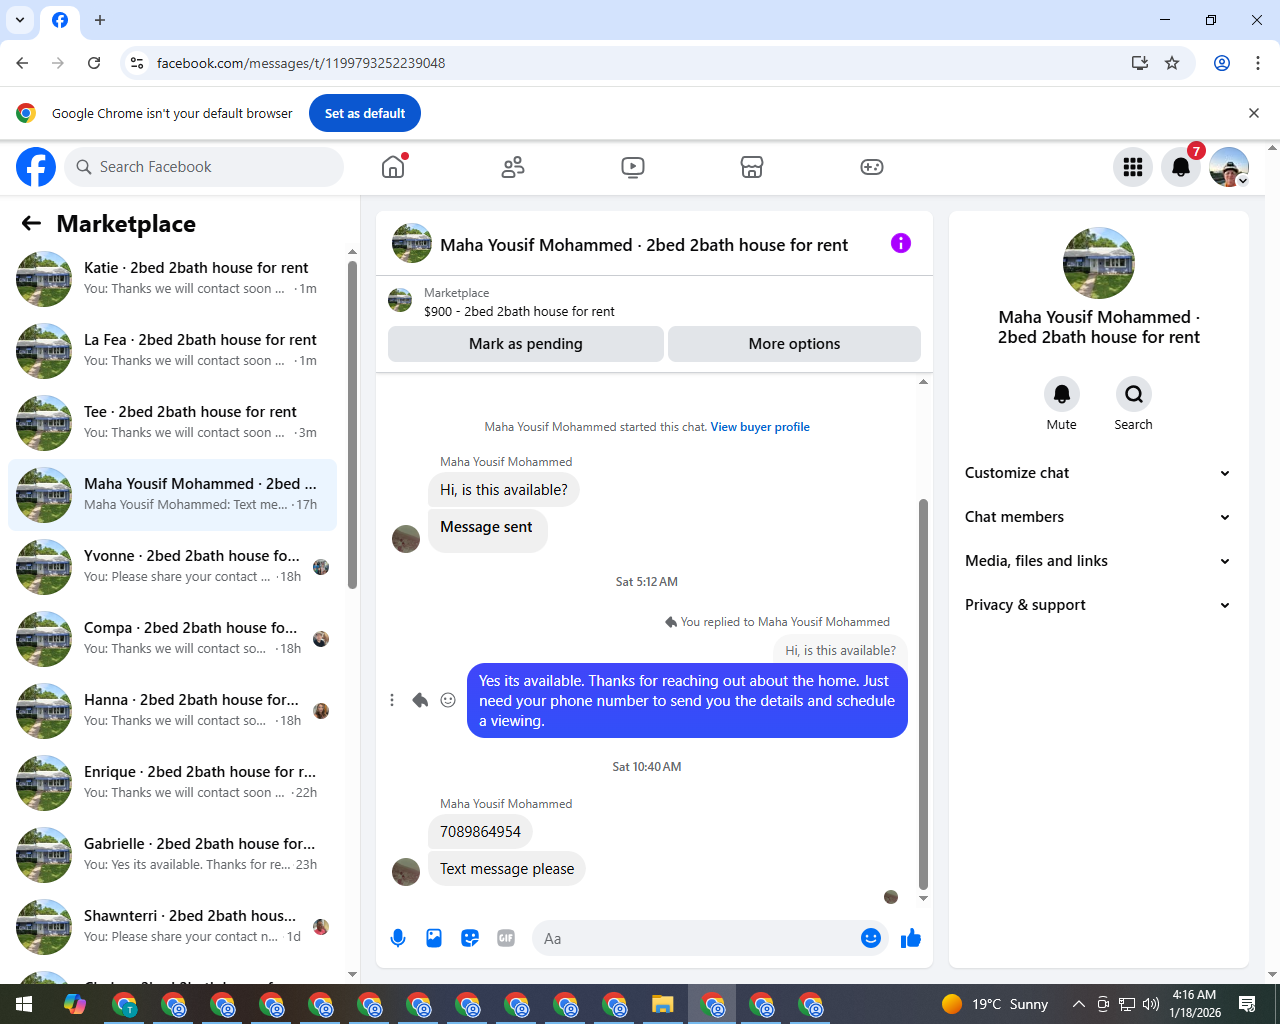Expand Media, files and links section
Viewport: 1280px width, 1024px height.
pos(1098,561)
